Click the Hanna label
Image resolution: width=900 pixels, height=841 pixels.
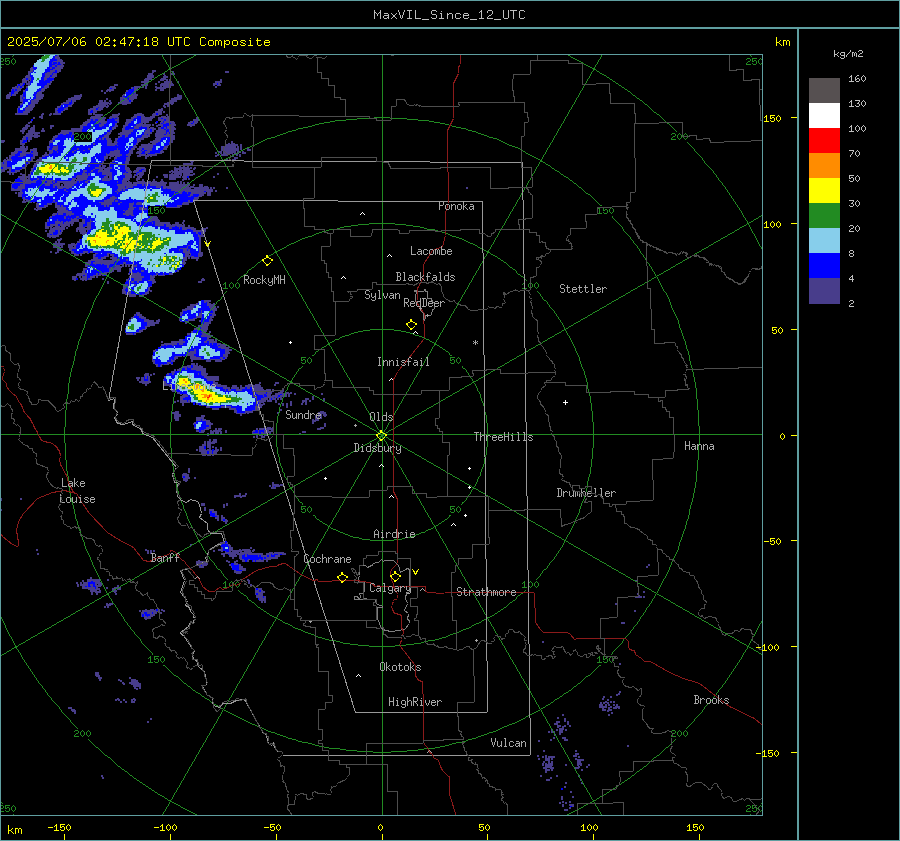699,446
